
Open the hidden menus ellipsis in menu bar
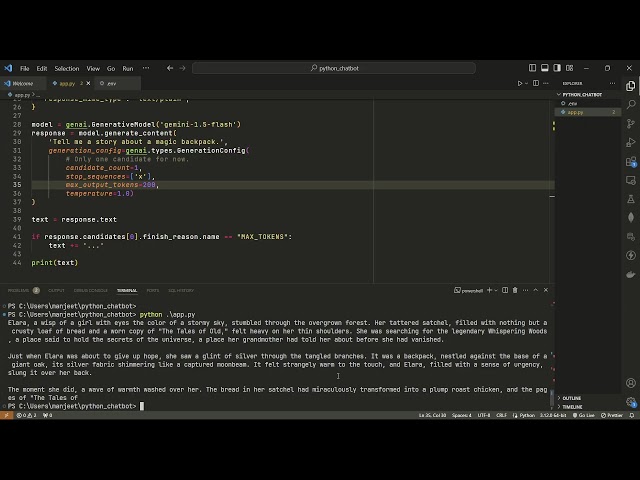point(146,68)
